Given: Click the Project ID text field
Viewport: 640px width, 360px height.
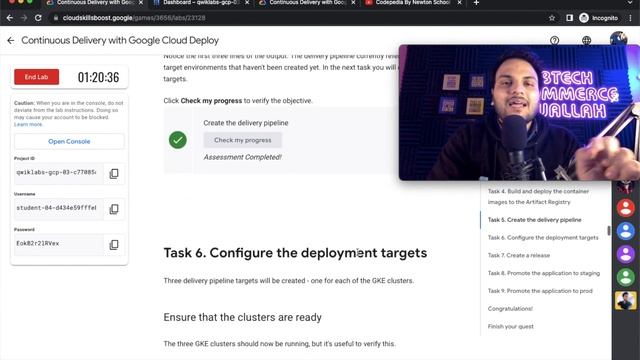Looking at the screenshot, I should point(58,173).
